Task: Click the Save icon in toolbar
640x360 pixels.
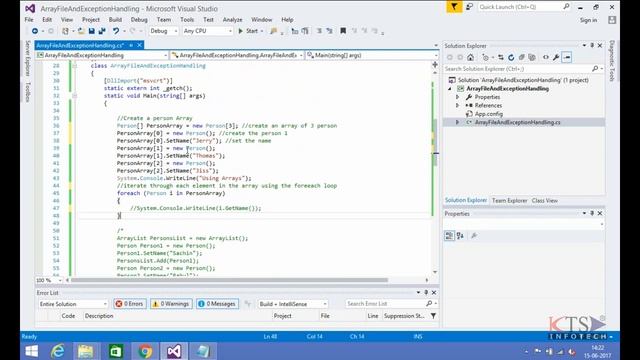Action: [91, 31]
